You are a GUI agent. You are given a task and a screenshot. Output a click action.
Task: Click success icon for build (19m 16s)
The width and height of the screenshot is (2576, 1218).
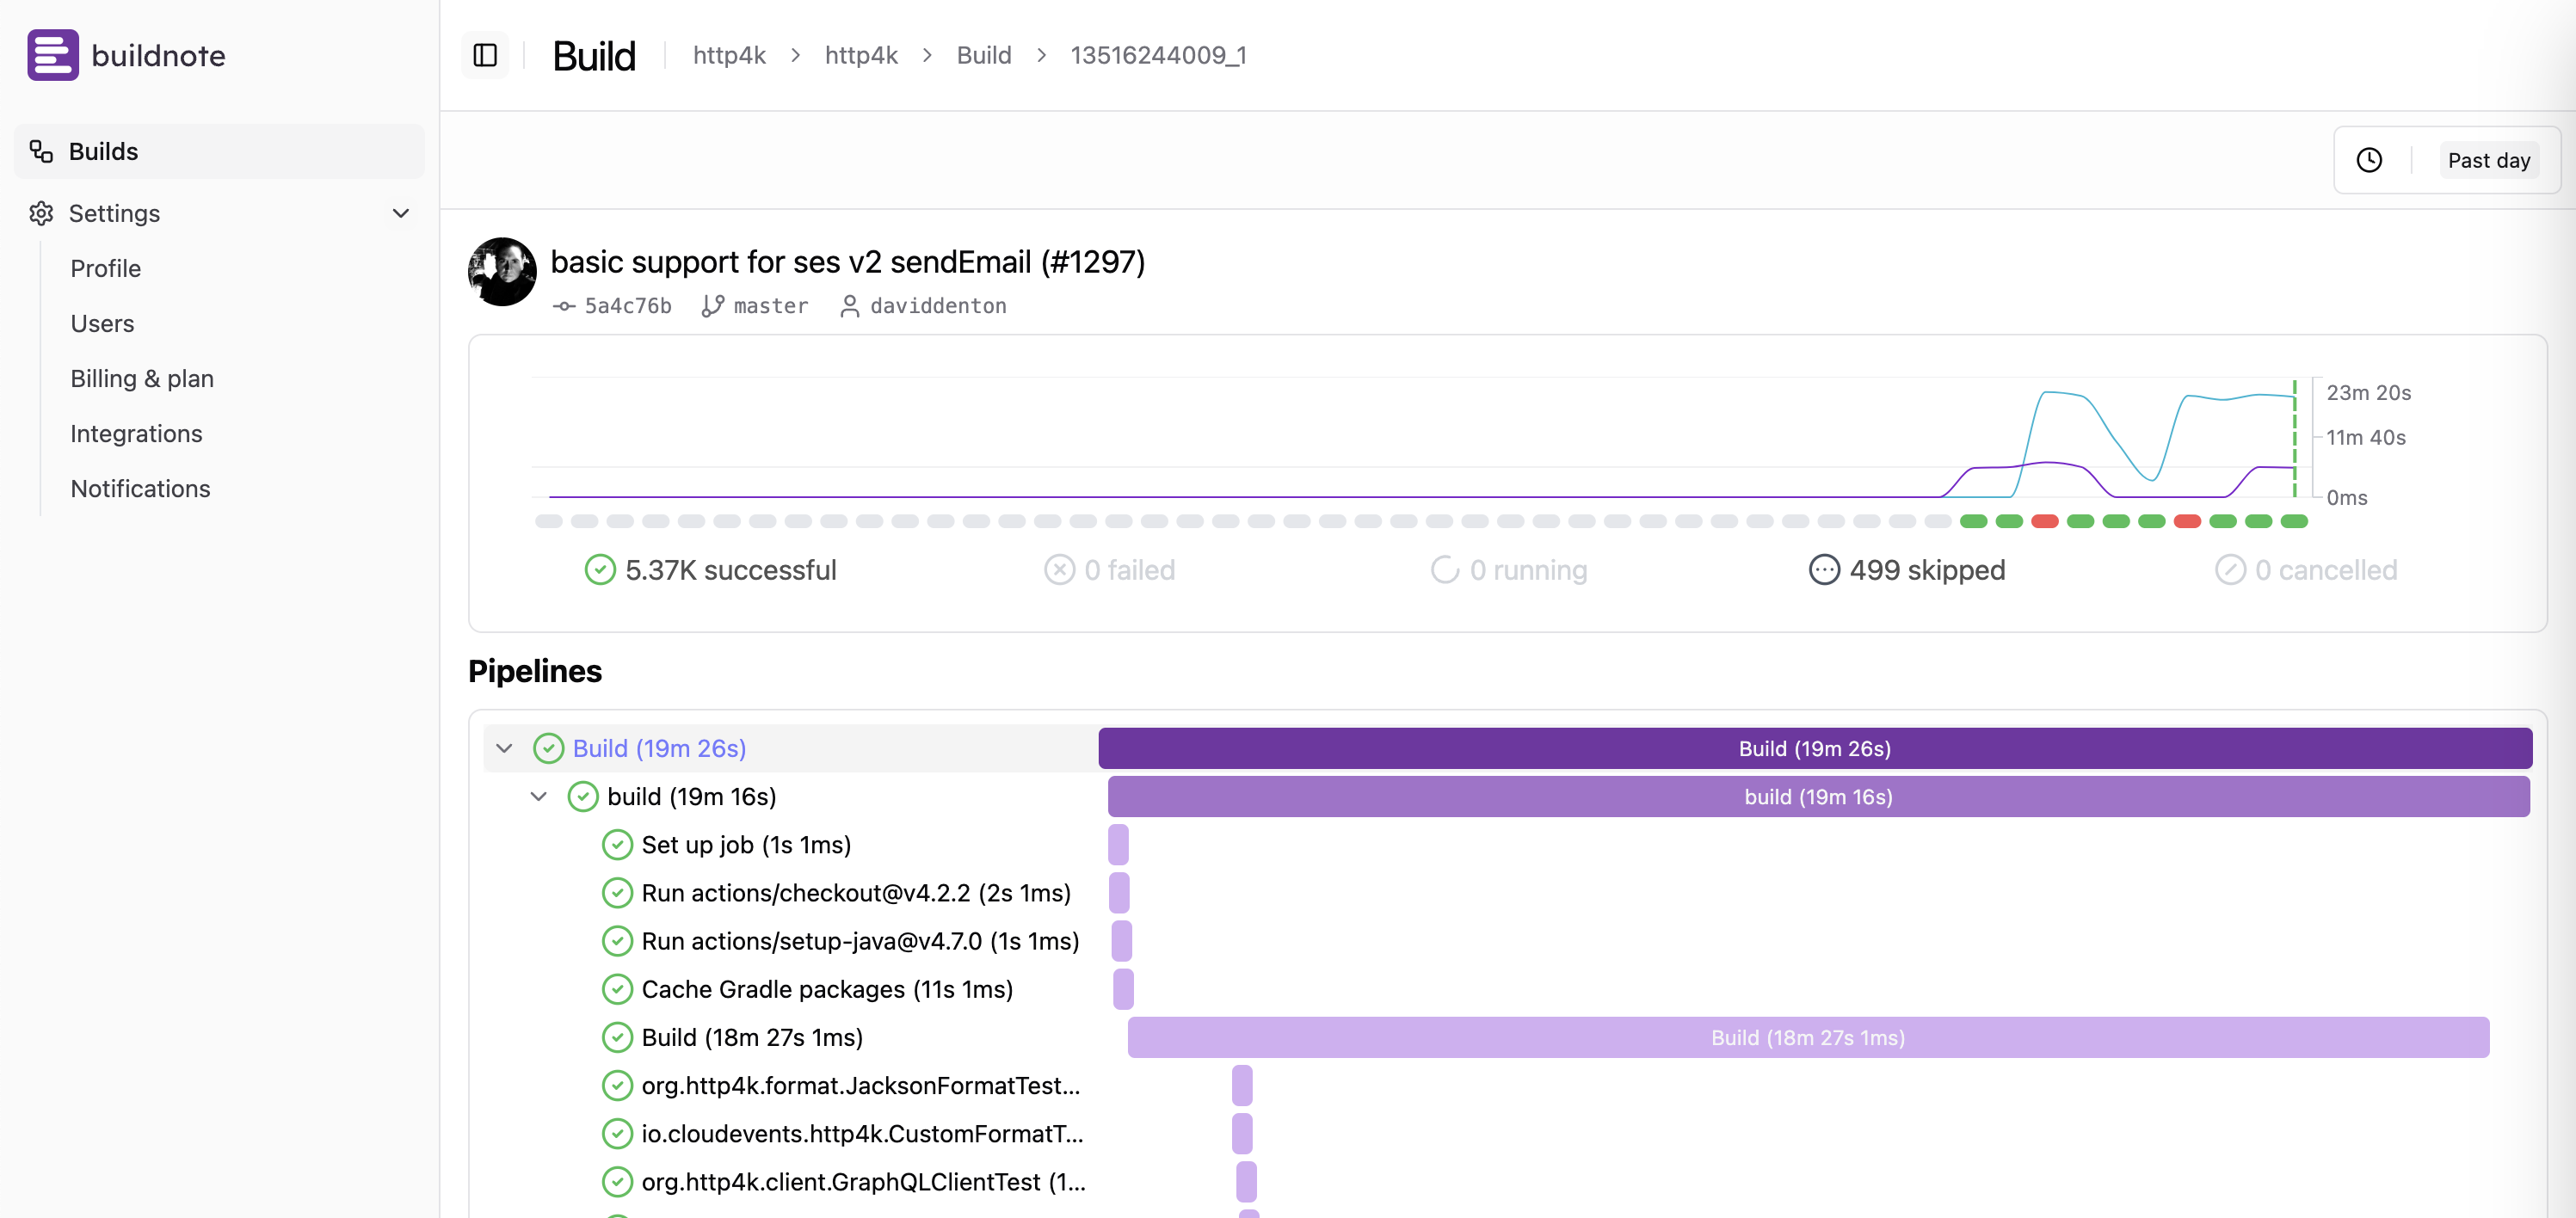coord(583,796)
